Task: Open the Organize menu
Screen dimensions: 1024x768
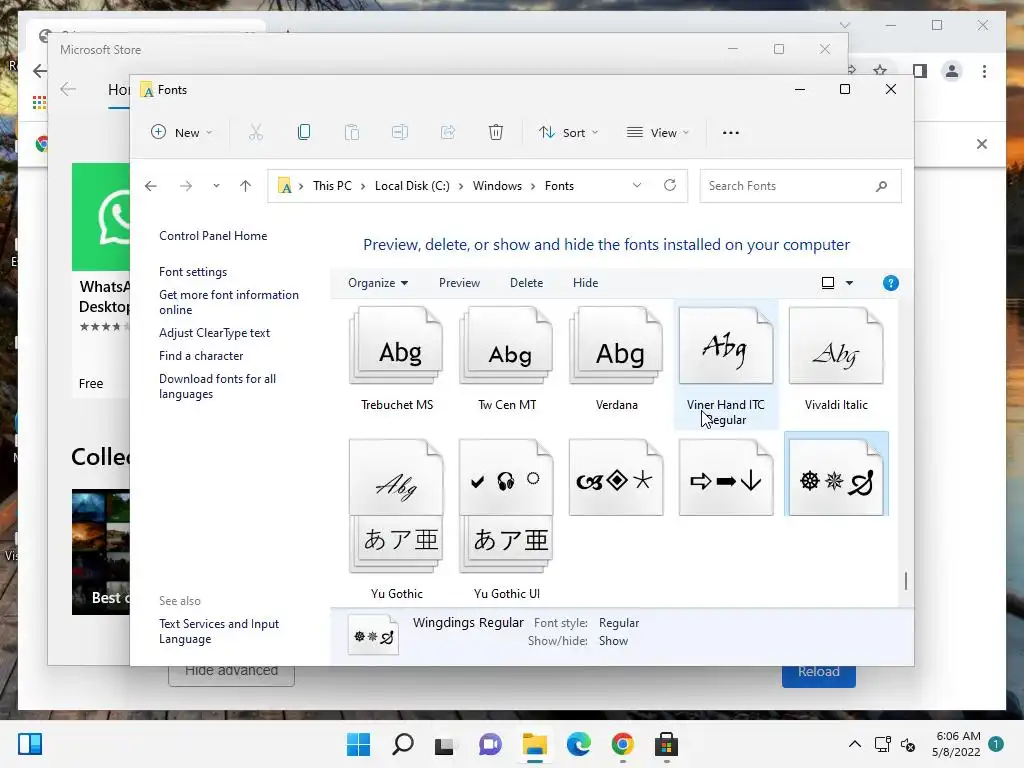Action: point(377,283)
